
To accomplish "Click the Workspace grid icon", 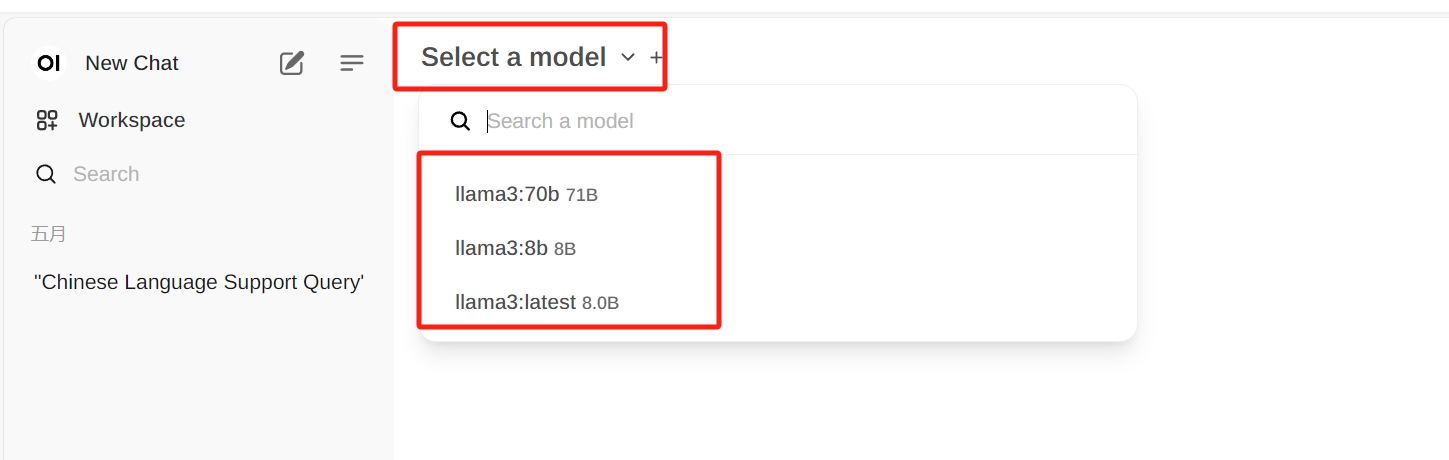I will [x=47, y=120].
